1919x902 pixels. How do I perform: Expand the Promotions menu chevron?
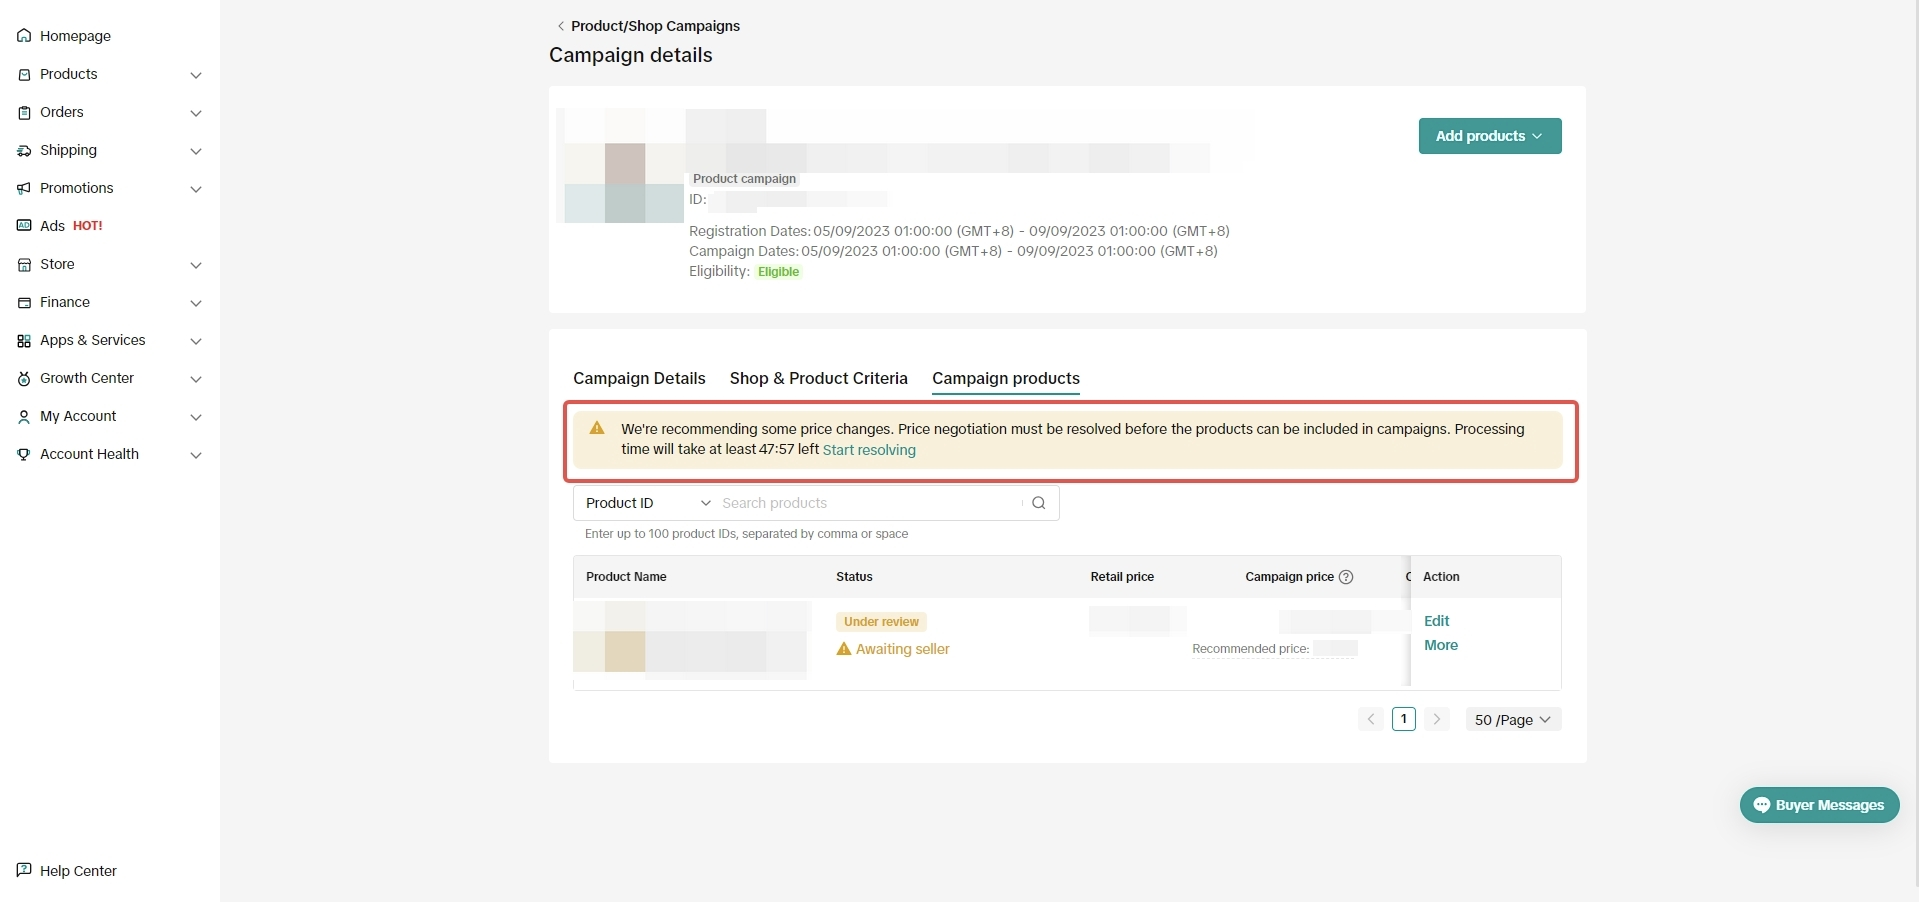(196, 189)
